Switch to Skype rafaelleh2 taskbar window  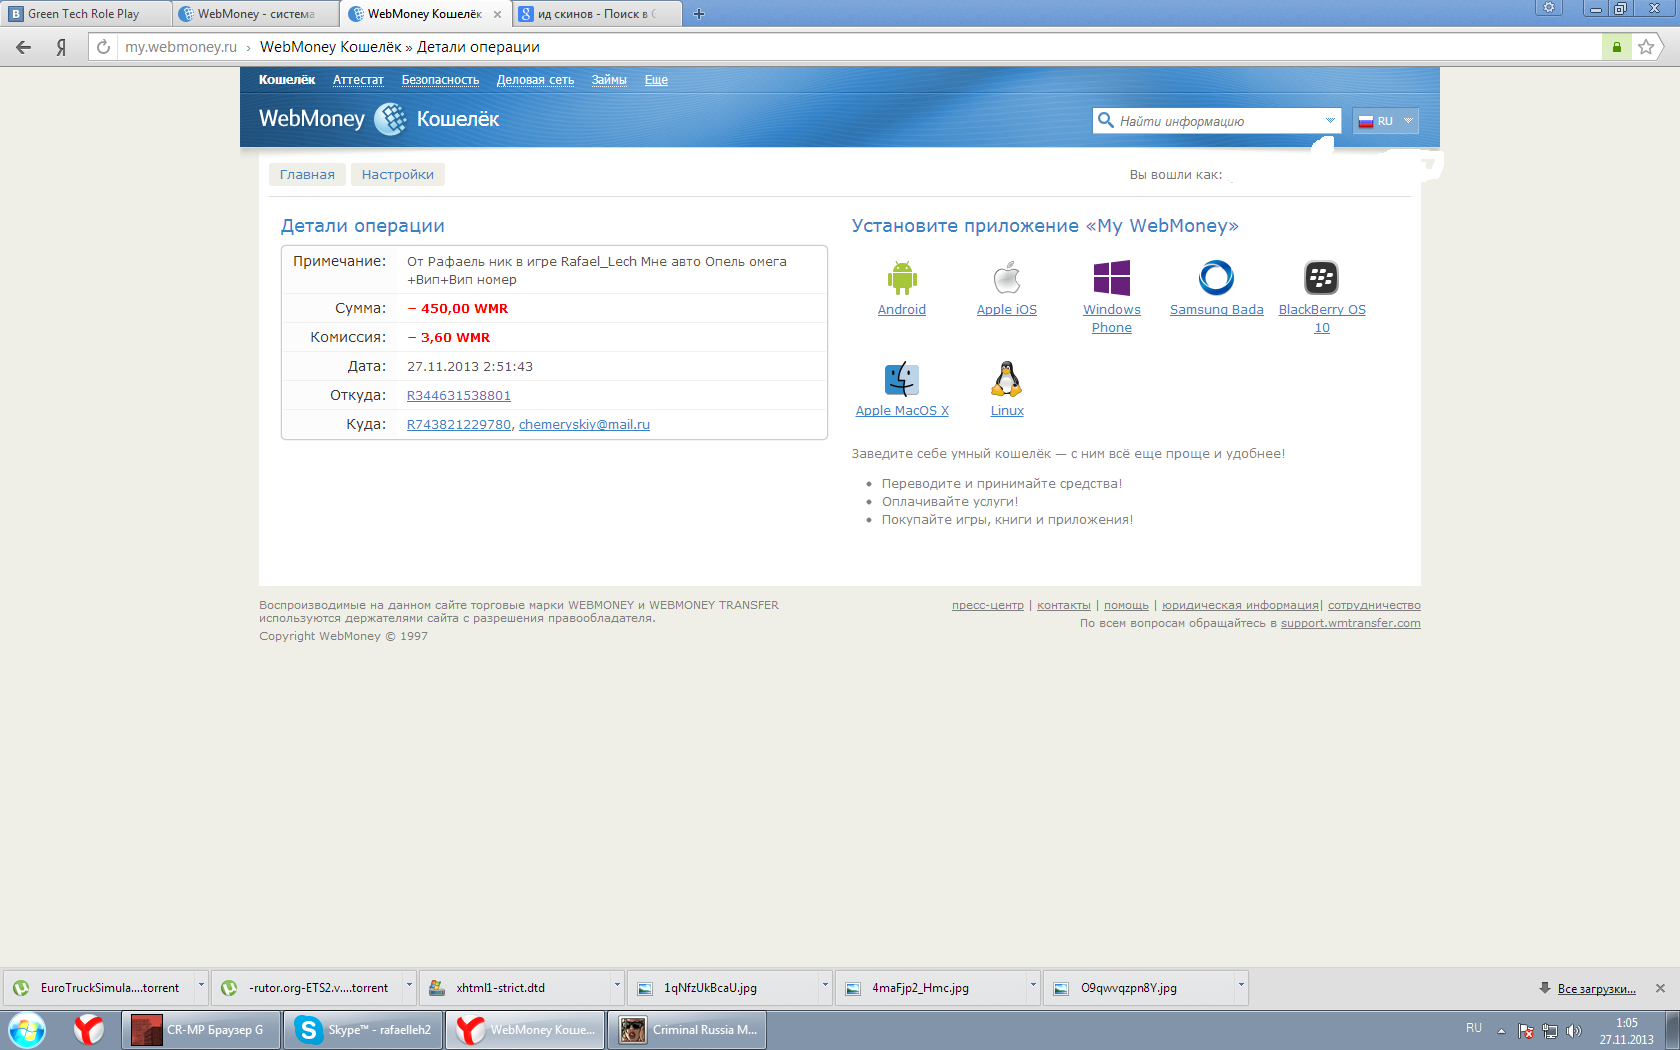click(363, 1030)
